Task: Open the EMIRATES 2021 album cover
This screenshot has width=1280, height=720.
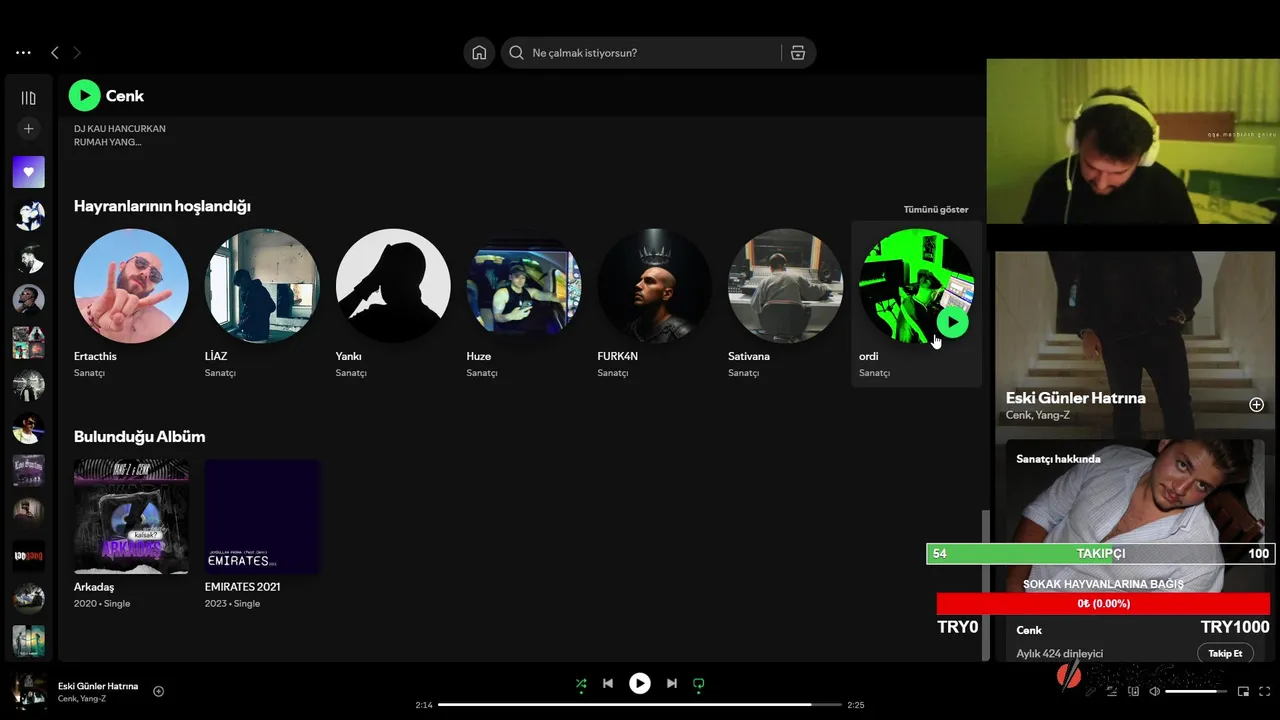Action: [x=262, y=516]
